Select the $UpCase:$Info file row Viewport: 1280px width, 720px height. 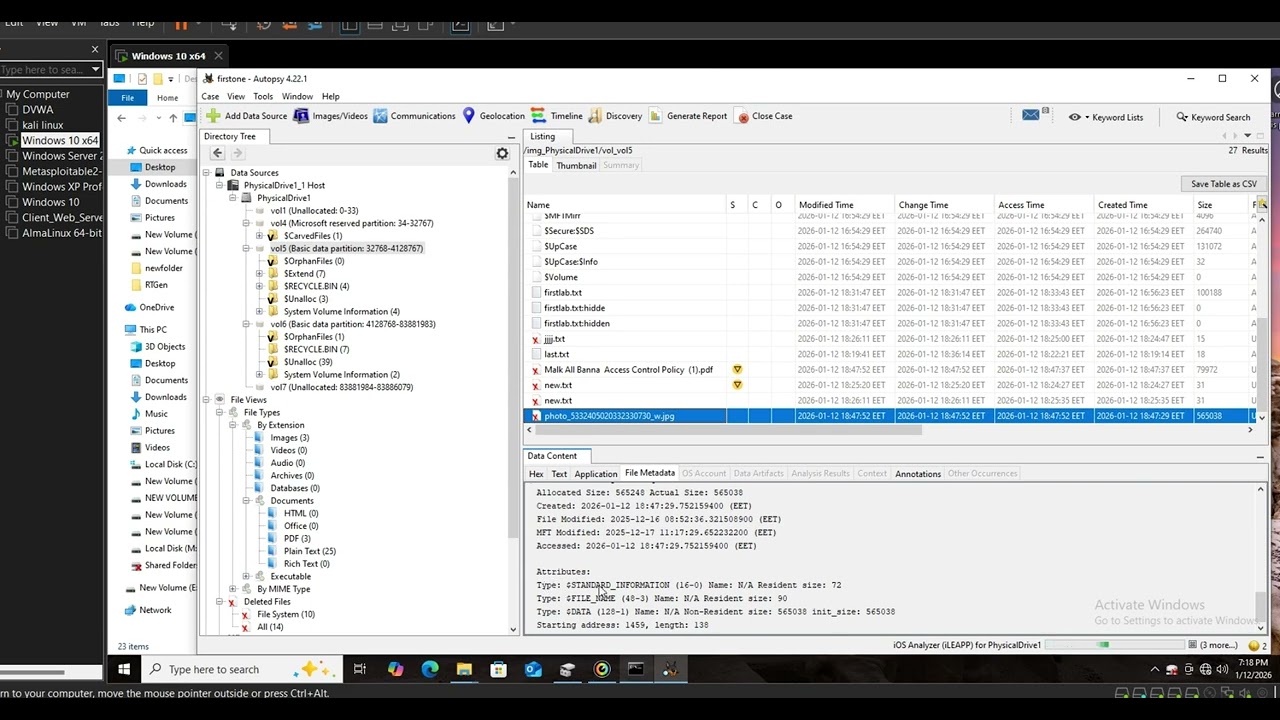pyautogui.click(x=890, y=262)
